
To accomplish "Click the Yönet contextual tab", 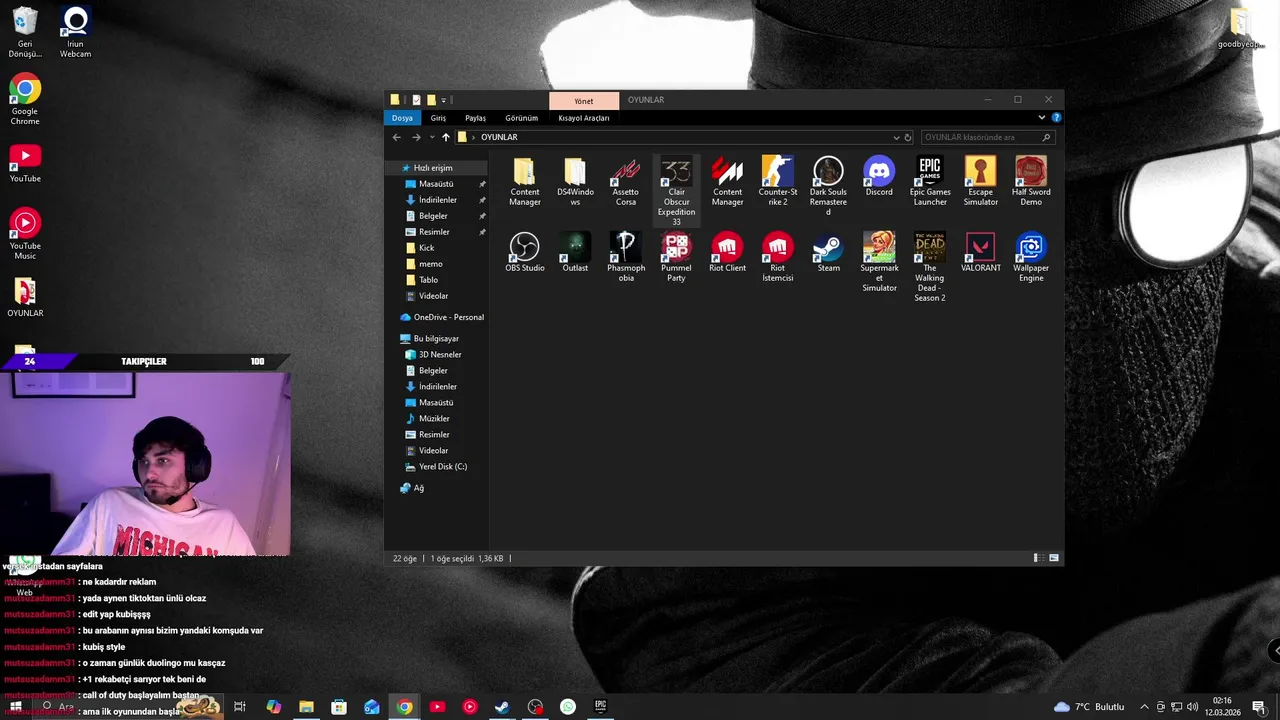I will point(584,101).
